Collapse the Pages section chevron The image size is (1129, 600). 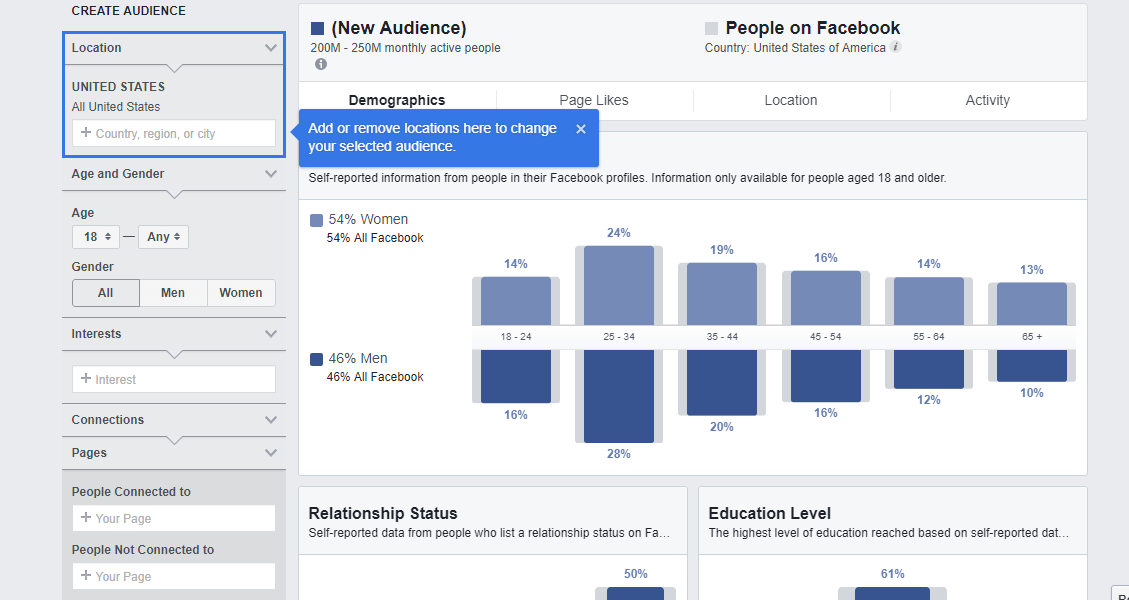pyautogui.click(x=271, y=452)
